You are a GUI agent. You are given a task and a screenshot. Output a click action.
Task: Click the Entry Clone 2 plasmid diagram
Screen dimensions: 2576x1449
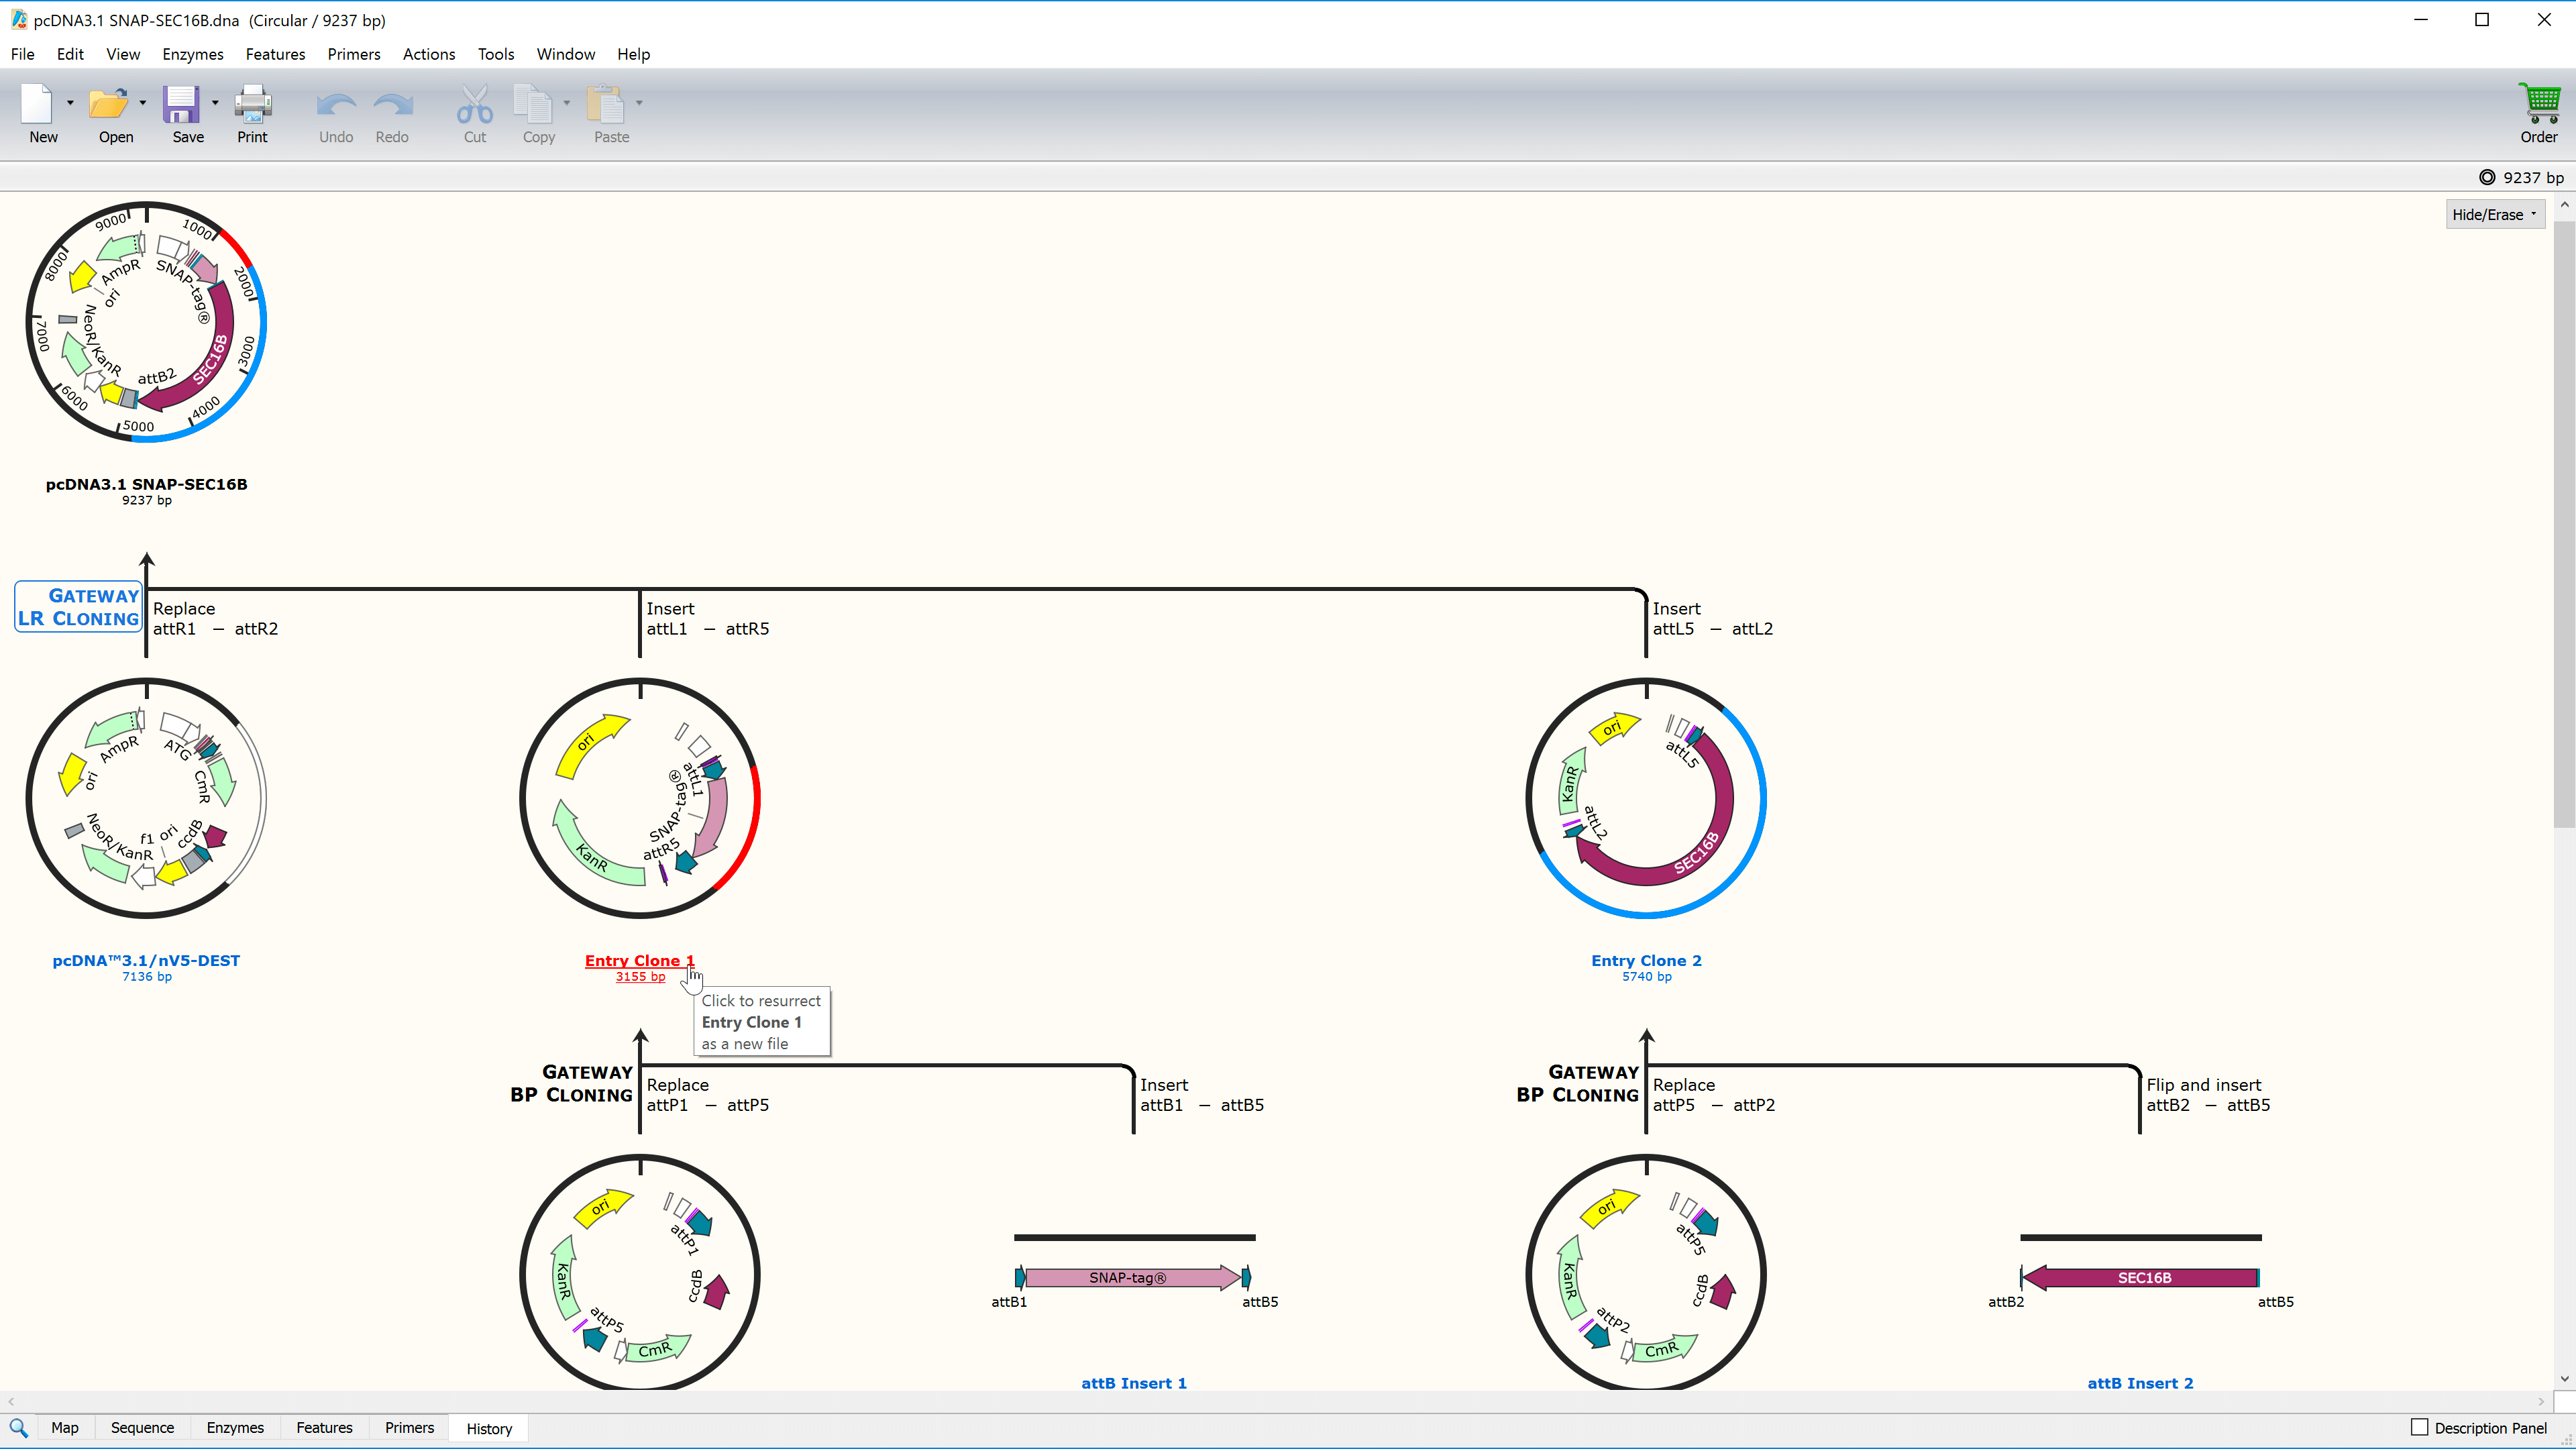click(1646, 796)
